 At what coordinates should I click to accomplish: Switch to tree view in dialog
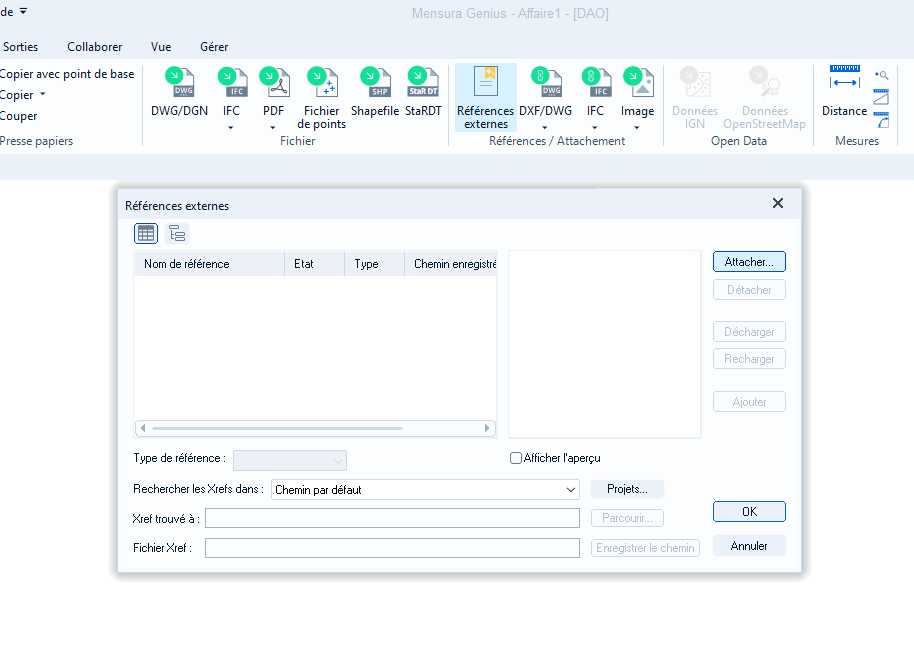click(x=177, y=234)
